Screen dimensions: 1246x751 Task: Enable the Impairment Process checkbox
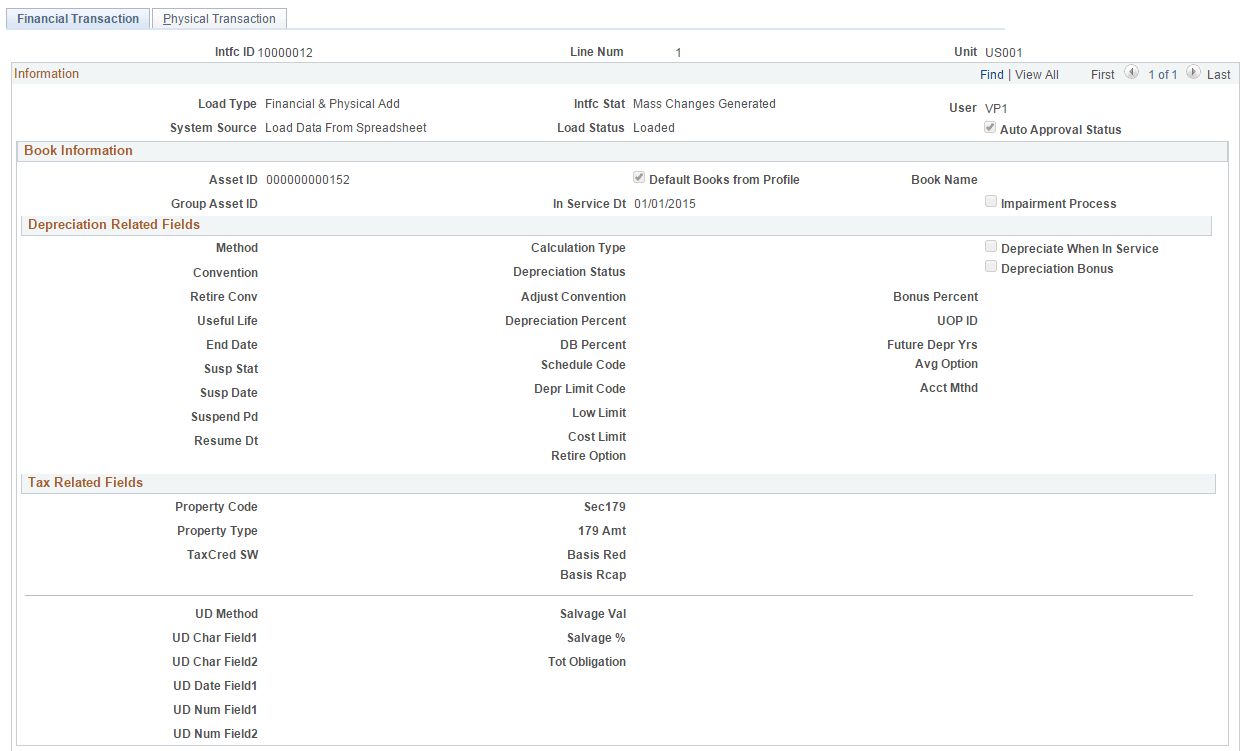(991, 201)
